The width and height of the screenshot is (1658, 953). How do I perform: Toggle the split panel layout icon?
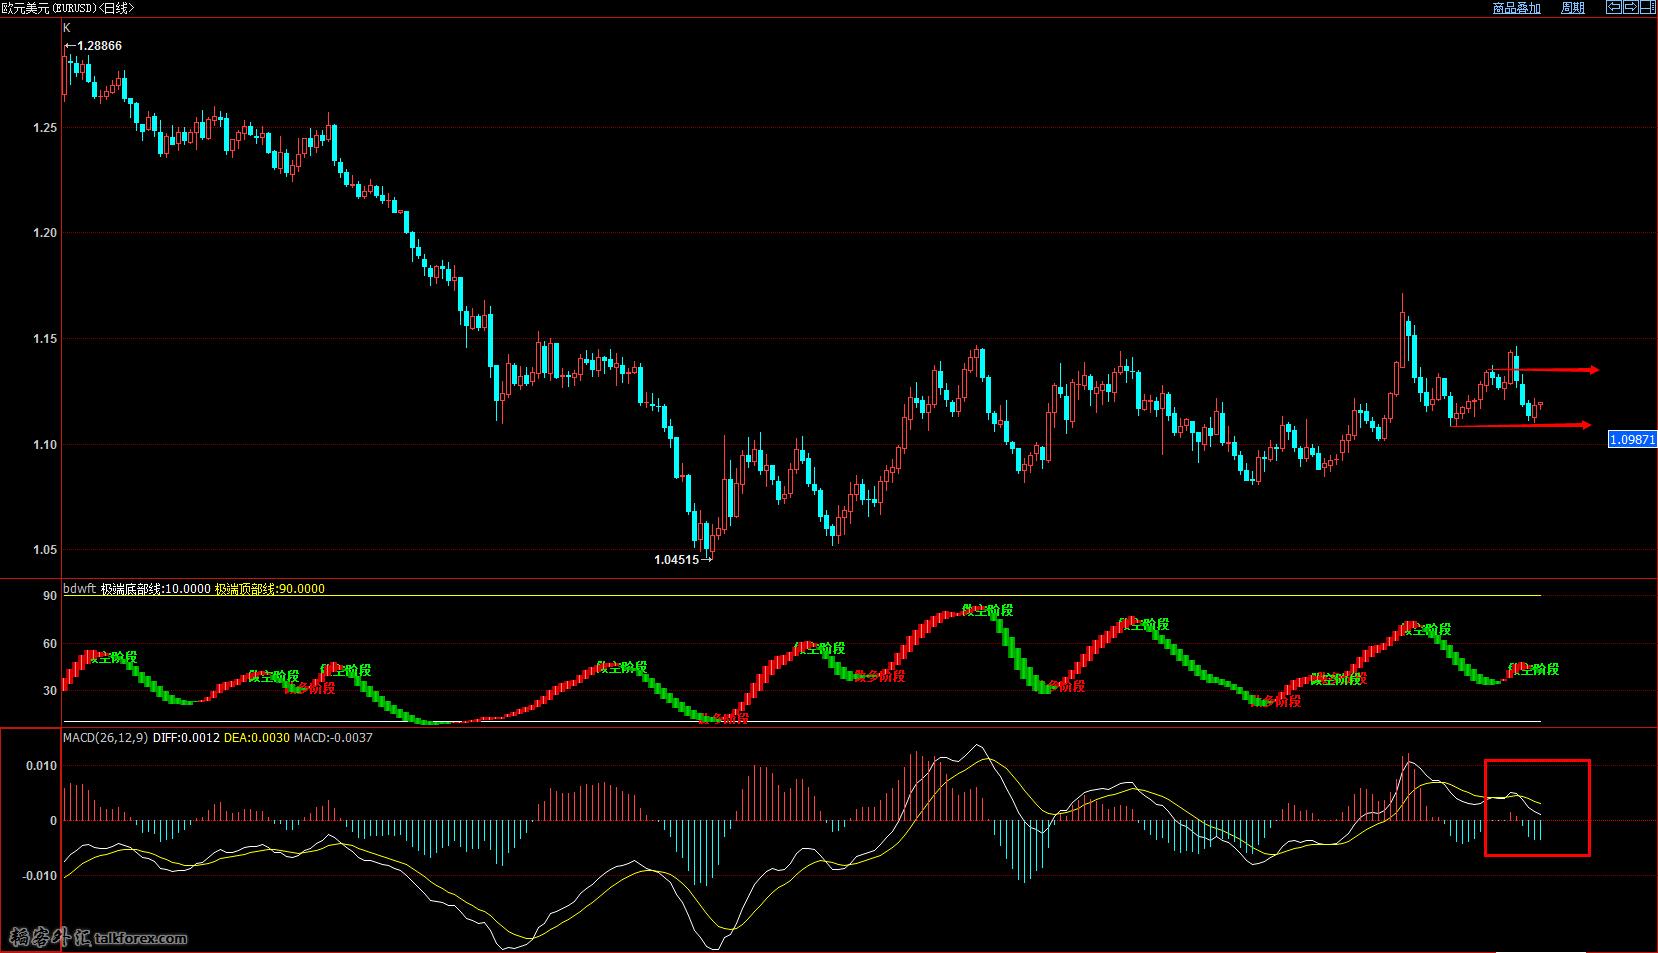[x=1648, y=7]
